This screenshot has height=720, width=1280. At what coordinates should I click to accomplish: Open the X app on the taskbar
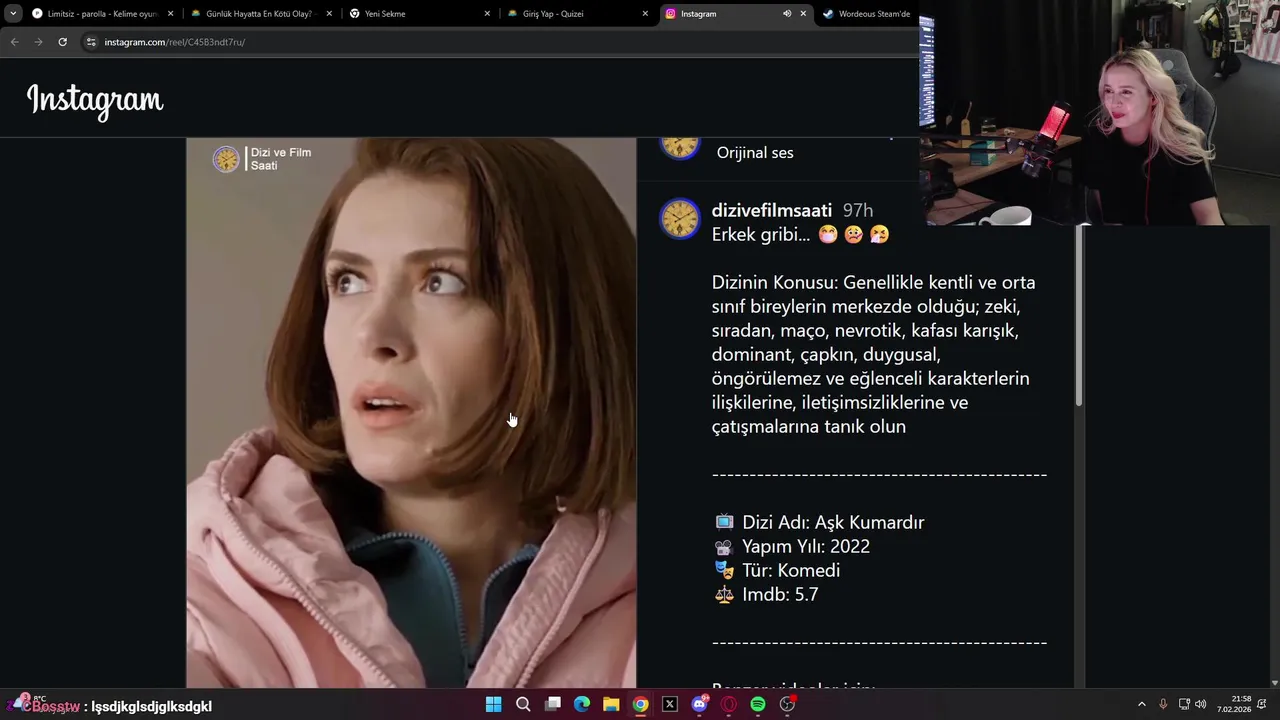(670, 704)
